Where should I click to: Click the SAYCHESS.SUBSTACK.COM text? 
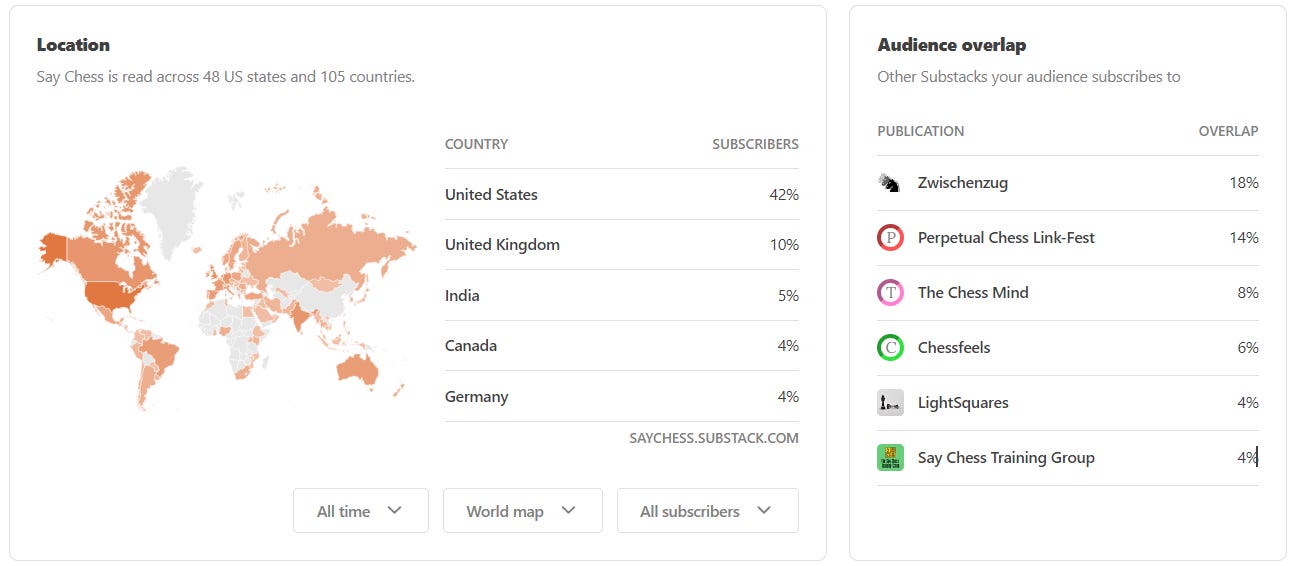pyautogui.click(x=714, y=438)
